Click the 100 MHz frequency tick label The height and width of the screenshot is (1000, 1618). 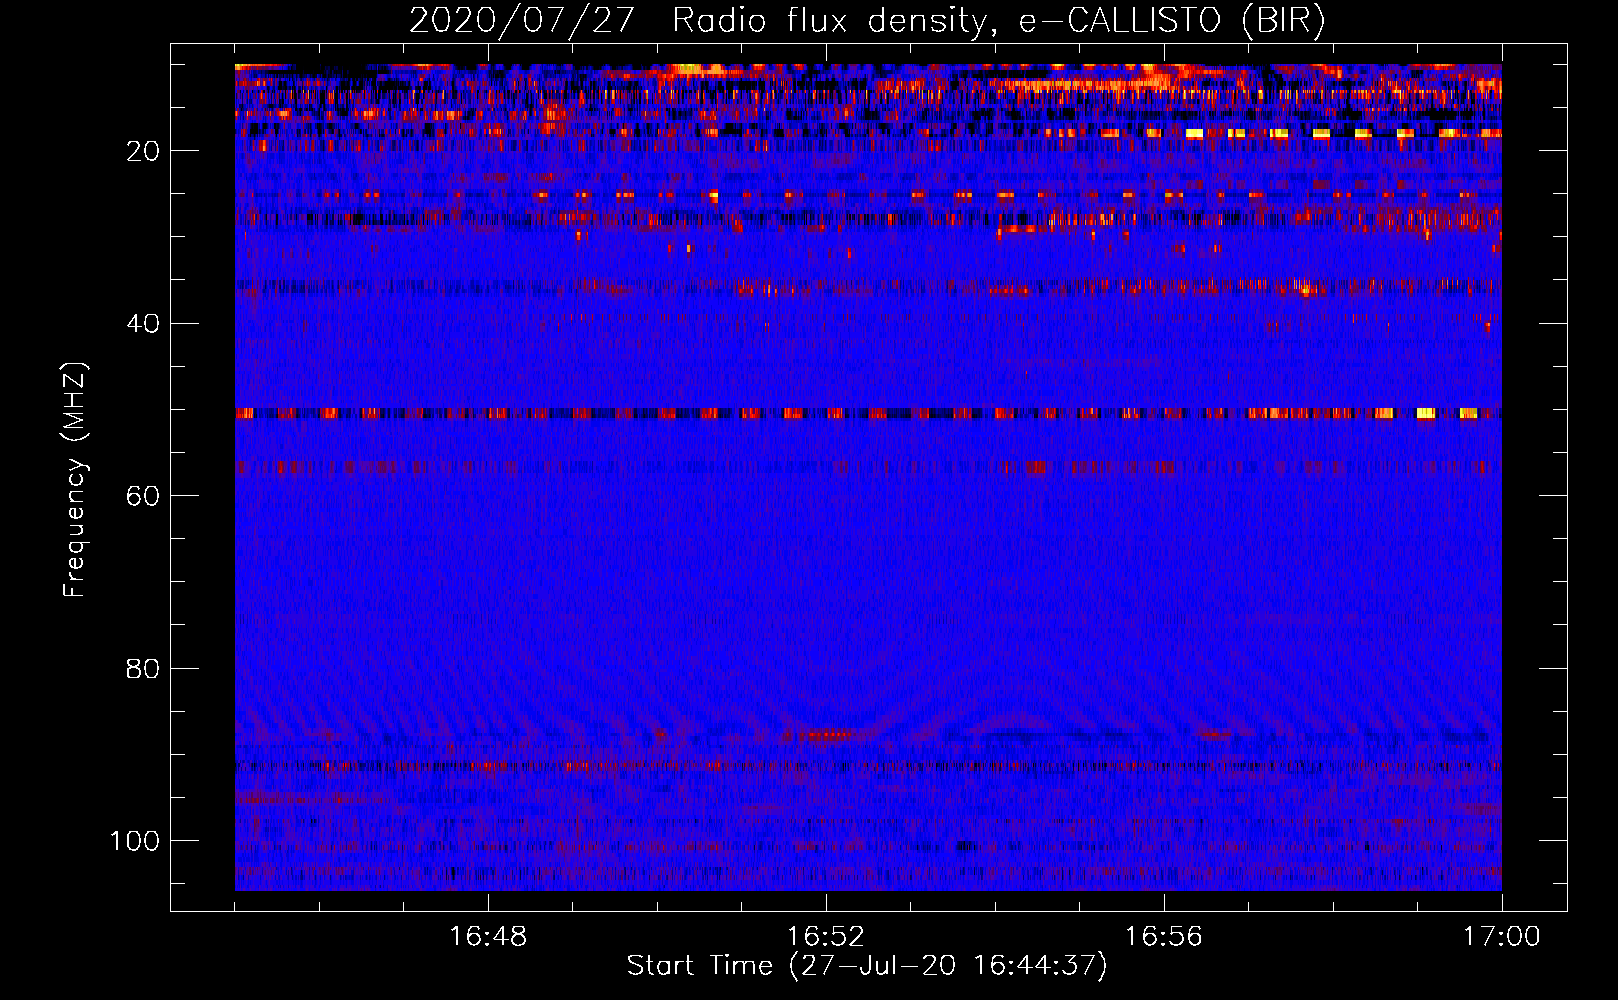[135, 841]
